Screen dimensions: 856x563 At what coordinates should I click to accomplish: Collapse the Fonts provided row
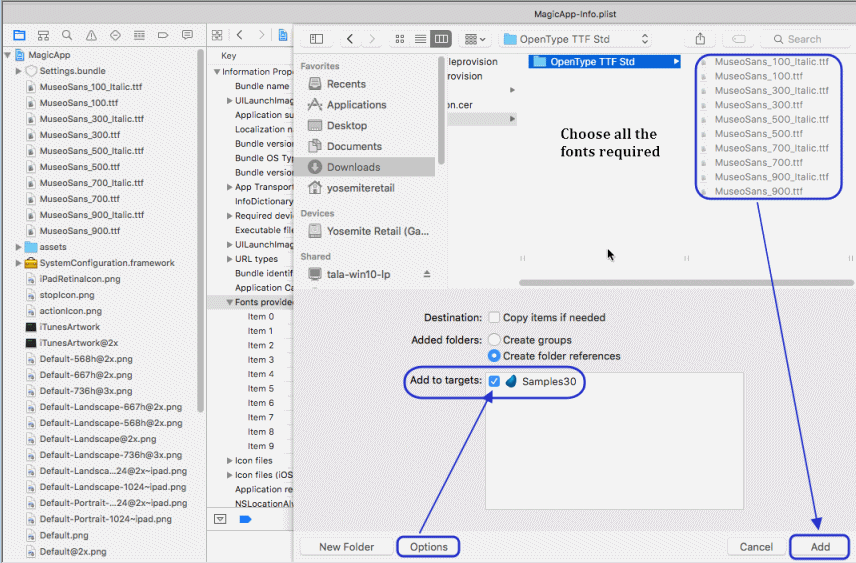(x=230, y=302)
